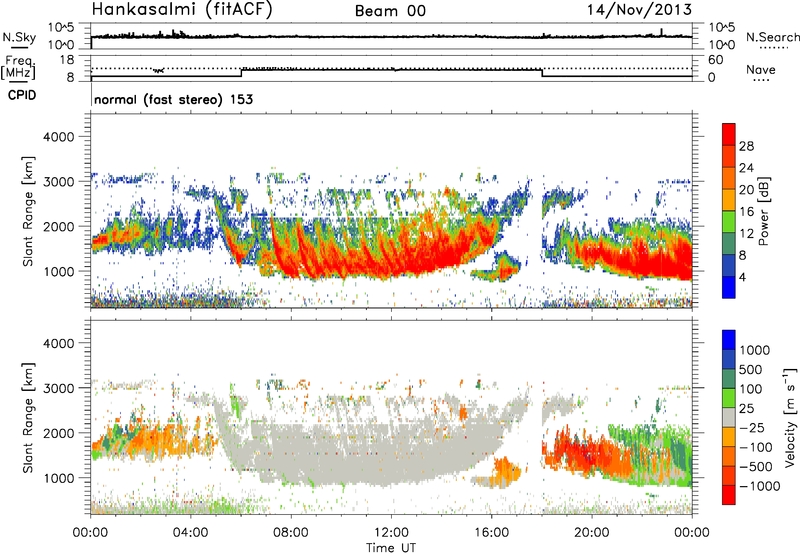Click the velocity panel 'Slant Range [km]' label
Image resolution: width=800 pixels, height=554 pixels.
[x=28, y=417]
